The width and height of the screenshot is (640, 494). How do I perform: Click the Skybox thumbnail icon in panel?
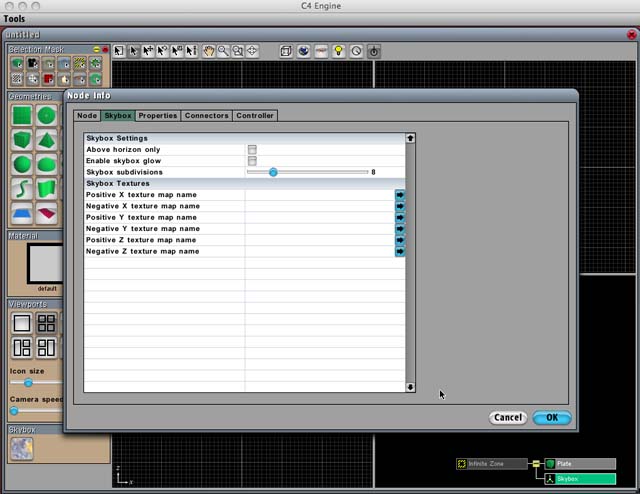click(x=21, y=449)
